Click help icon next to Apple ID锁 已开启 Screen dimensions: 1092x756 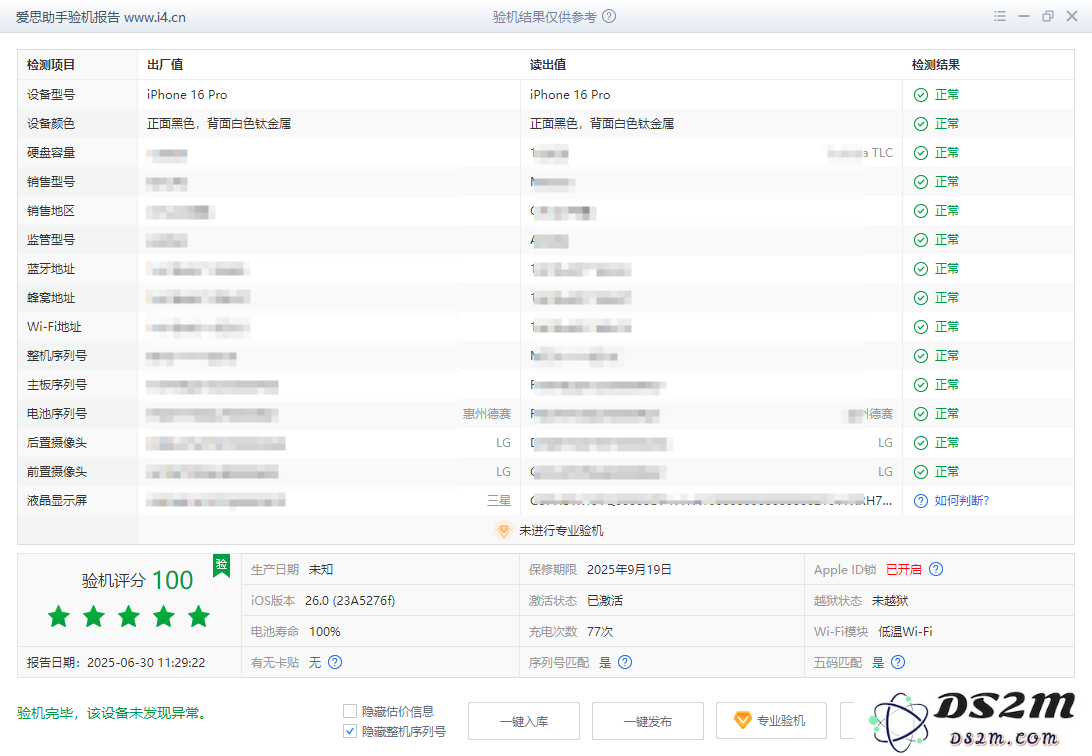tap(936, 569)
